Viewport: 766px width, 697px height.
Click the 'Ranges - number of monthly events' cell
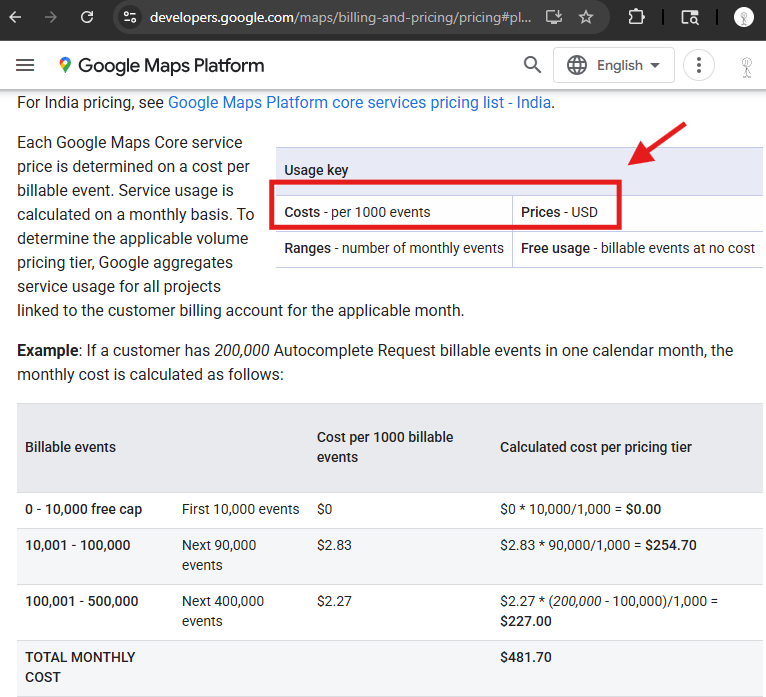pos(394,249)
